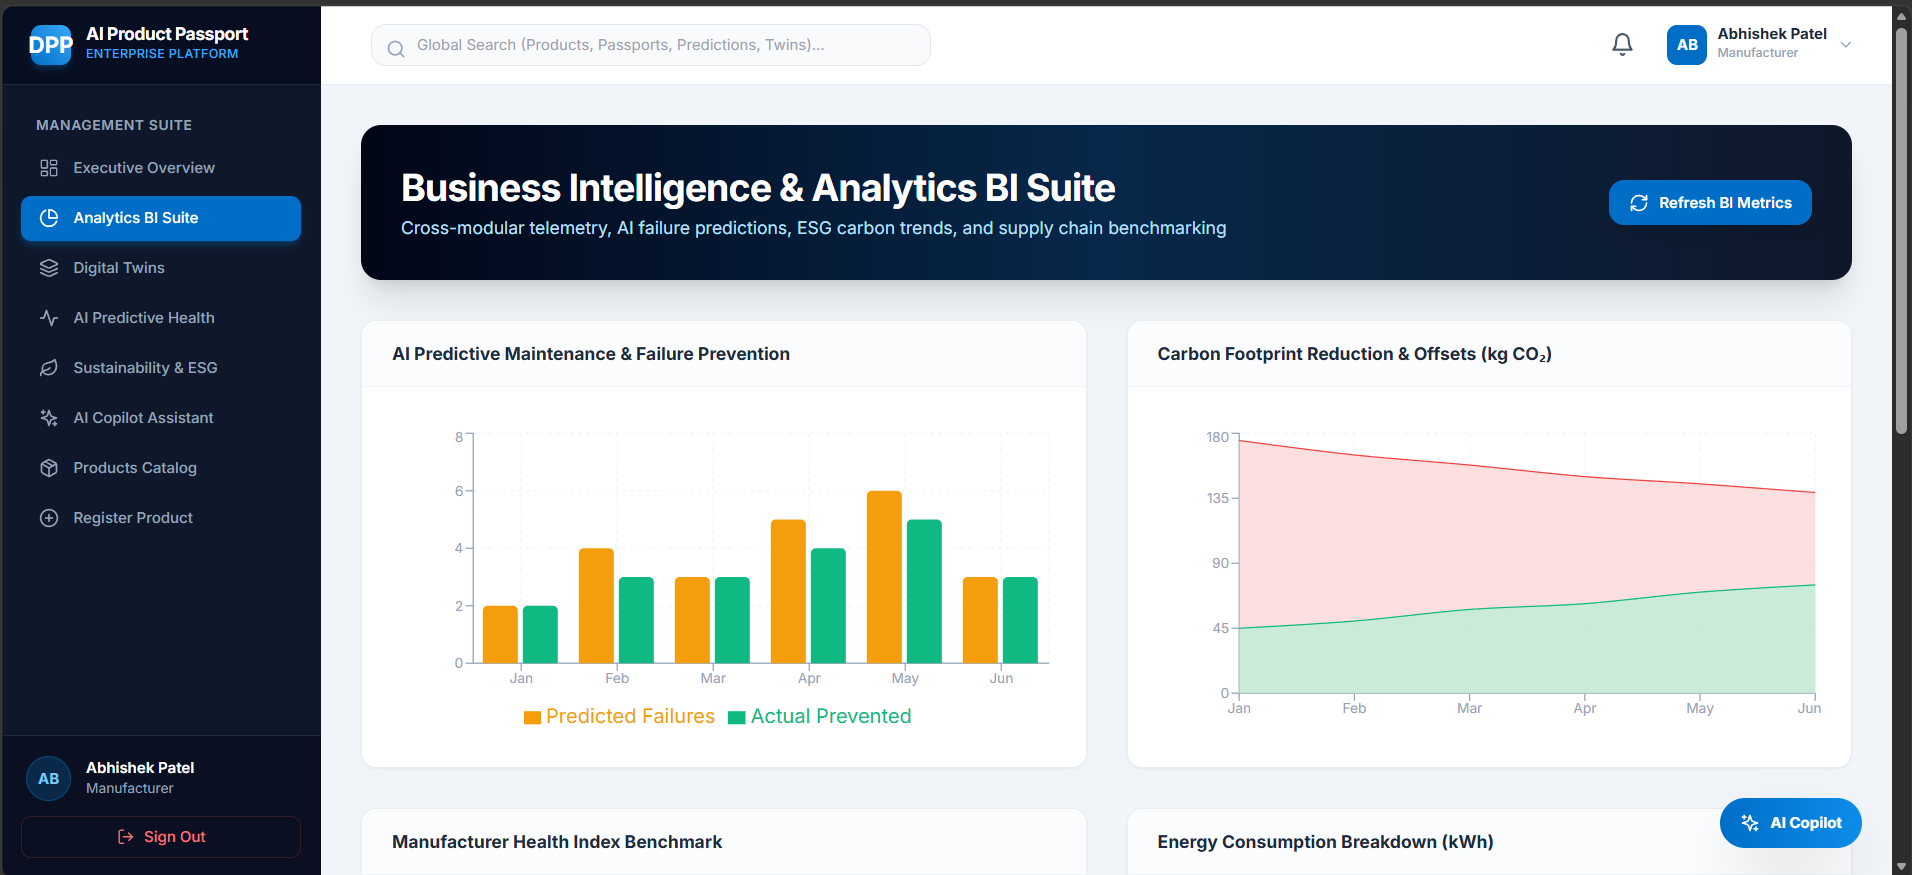Click the green Mar actual prevented bar
1912x875 pixels.
point(732,620)
